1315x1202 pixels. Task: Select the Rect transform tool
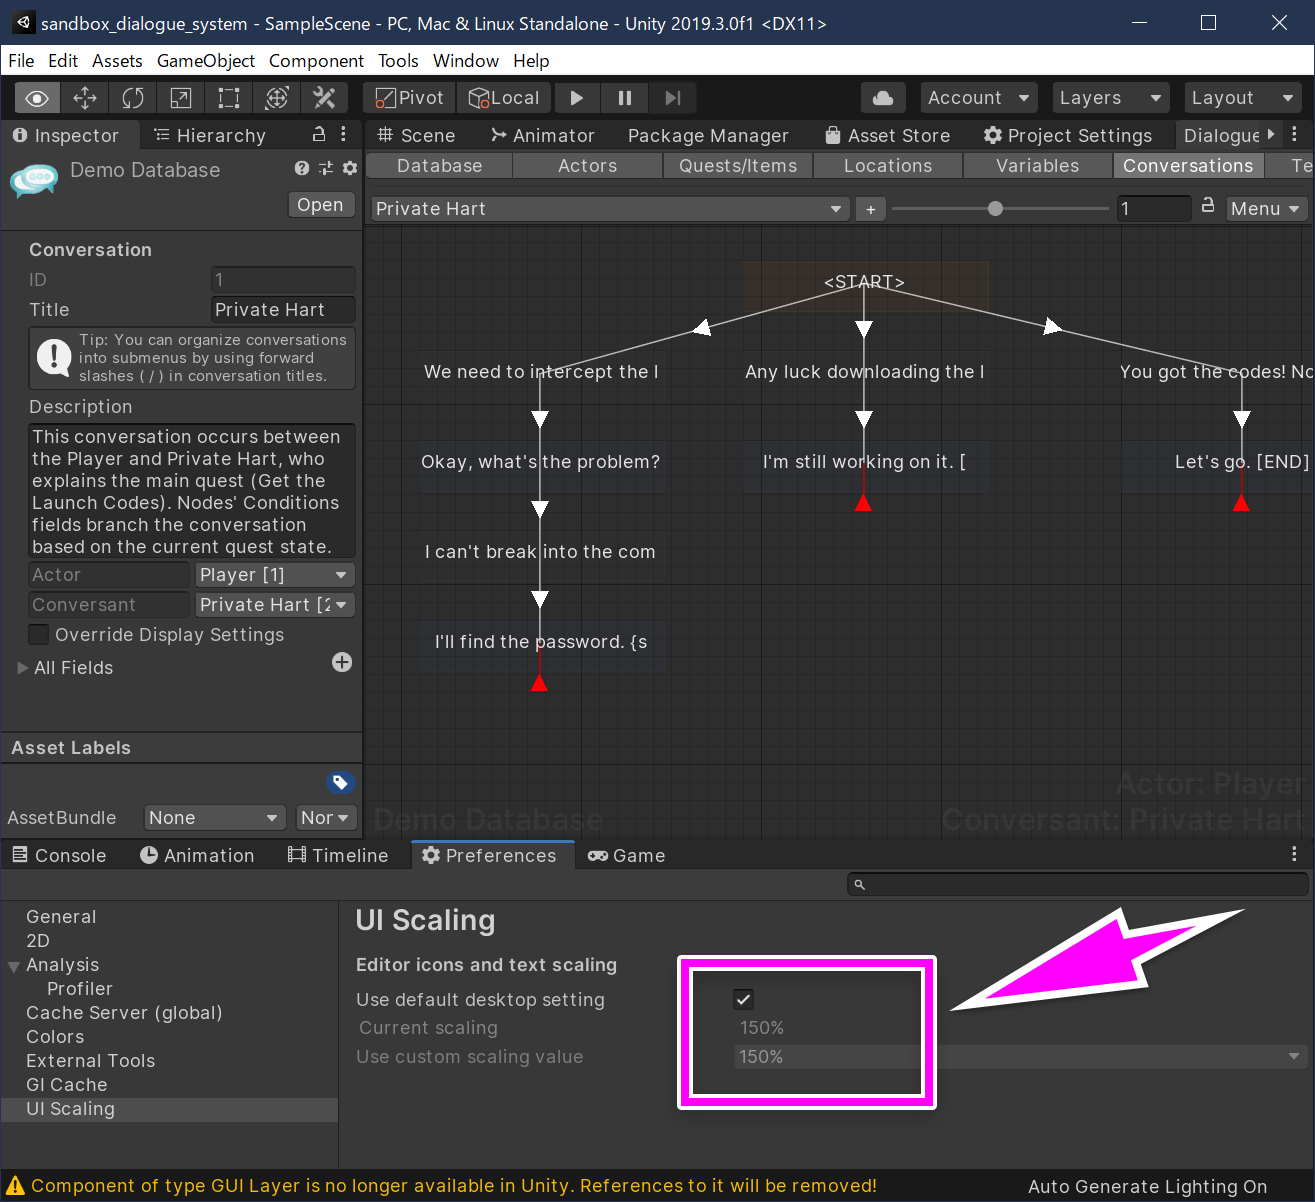click(x=229, y=98)
